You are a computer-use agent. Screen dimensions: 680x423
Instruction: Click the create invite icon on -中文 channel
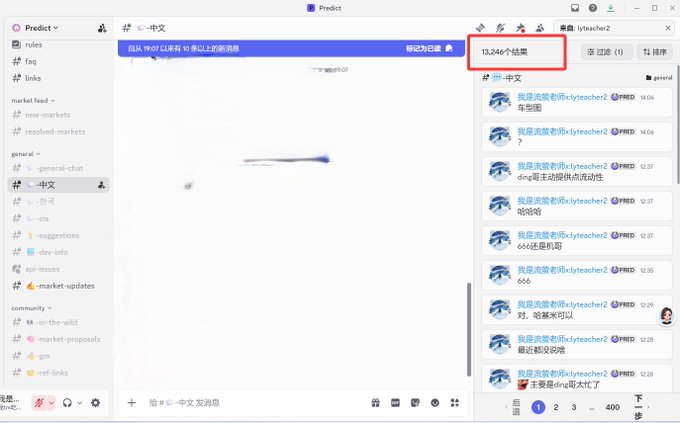click(x=101, y=185)
